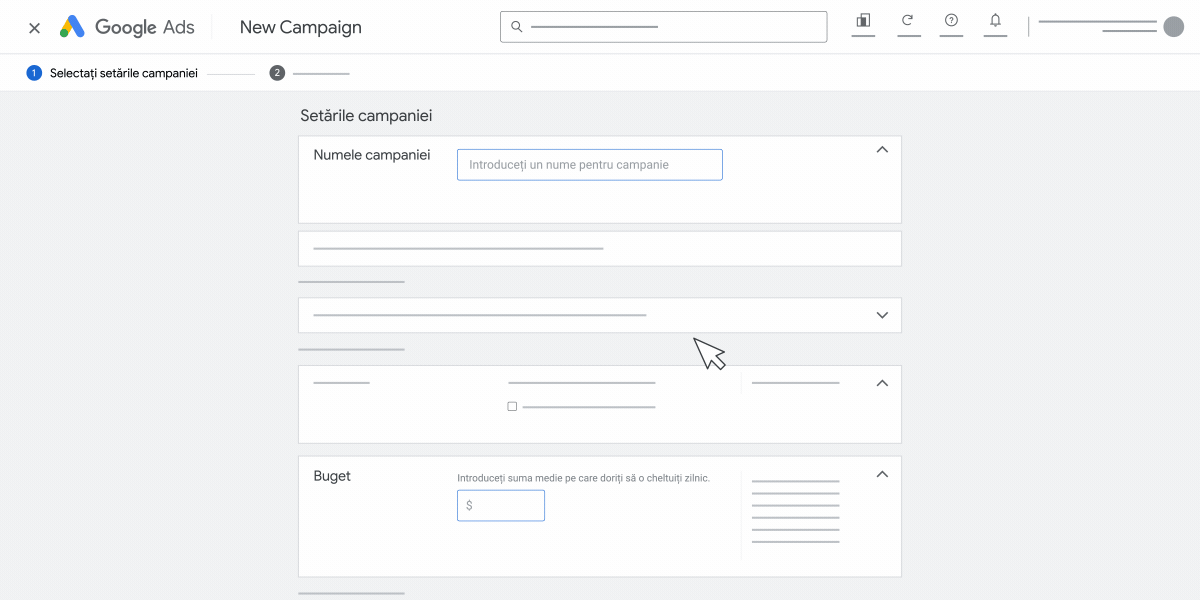Collapse the Numele campaniei section

pyautogui.click(x=882, y=150)
